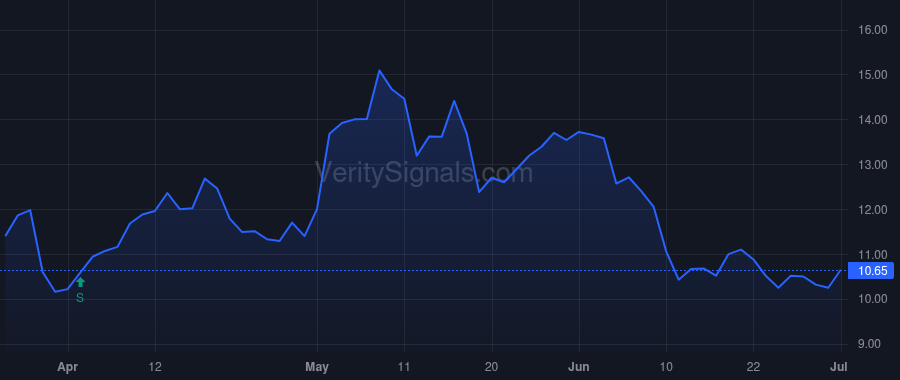Click the 12.00 price axis label
The width and height of the screenshot is (900, 380).
[871, 210]
